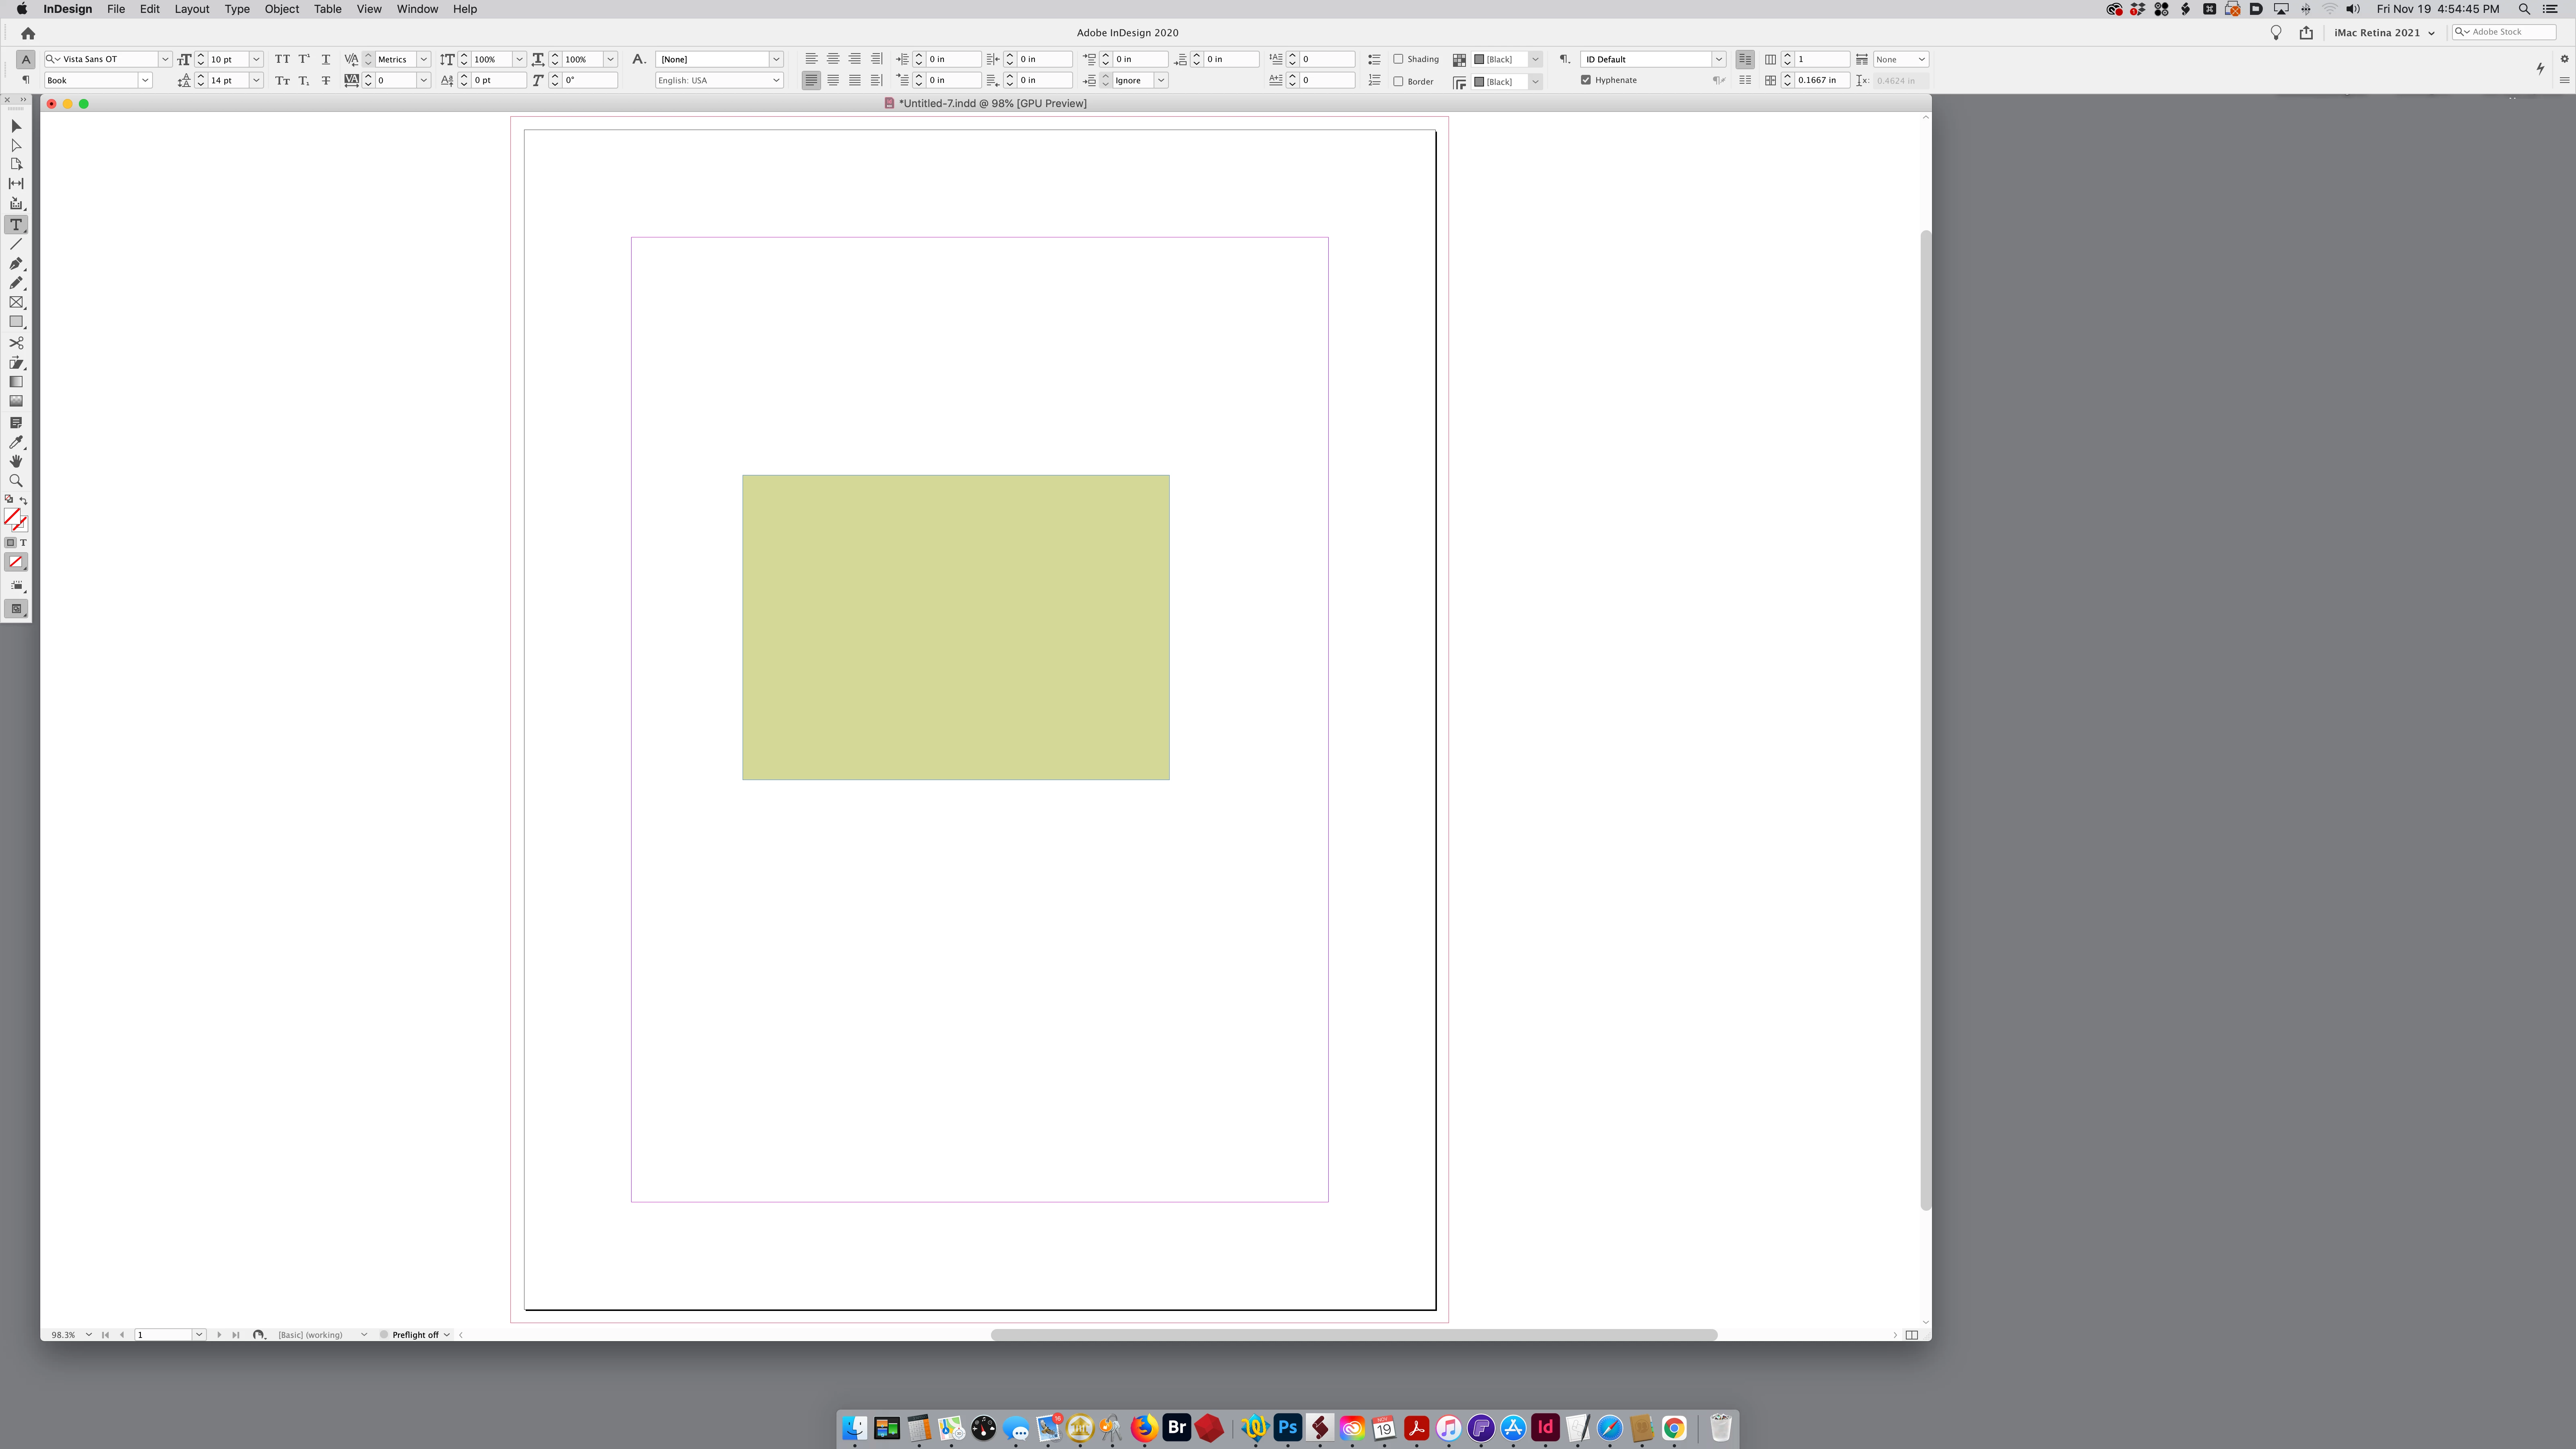Pick the Rectangle Frame tool
2576x1449 pixels.
coord(16,302)
